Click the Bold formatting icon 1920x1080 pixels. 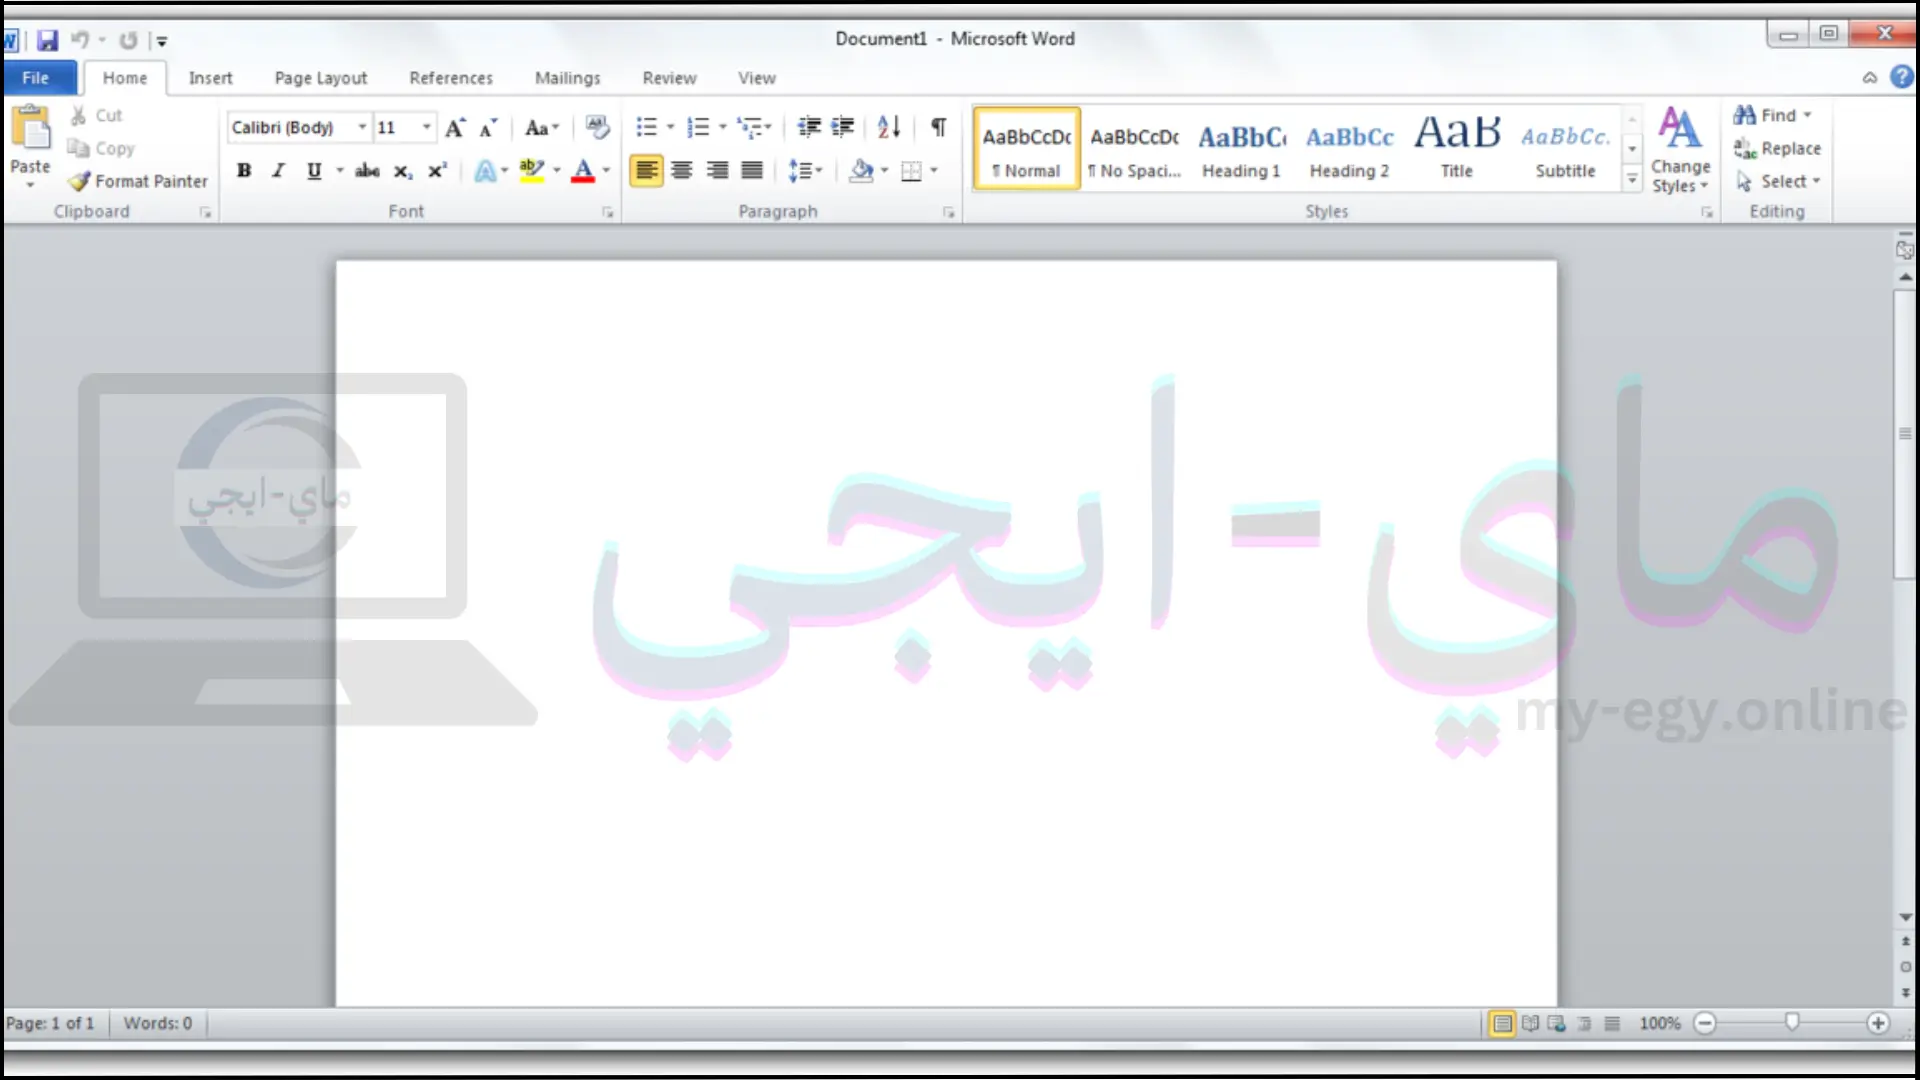[243, 171]
